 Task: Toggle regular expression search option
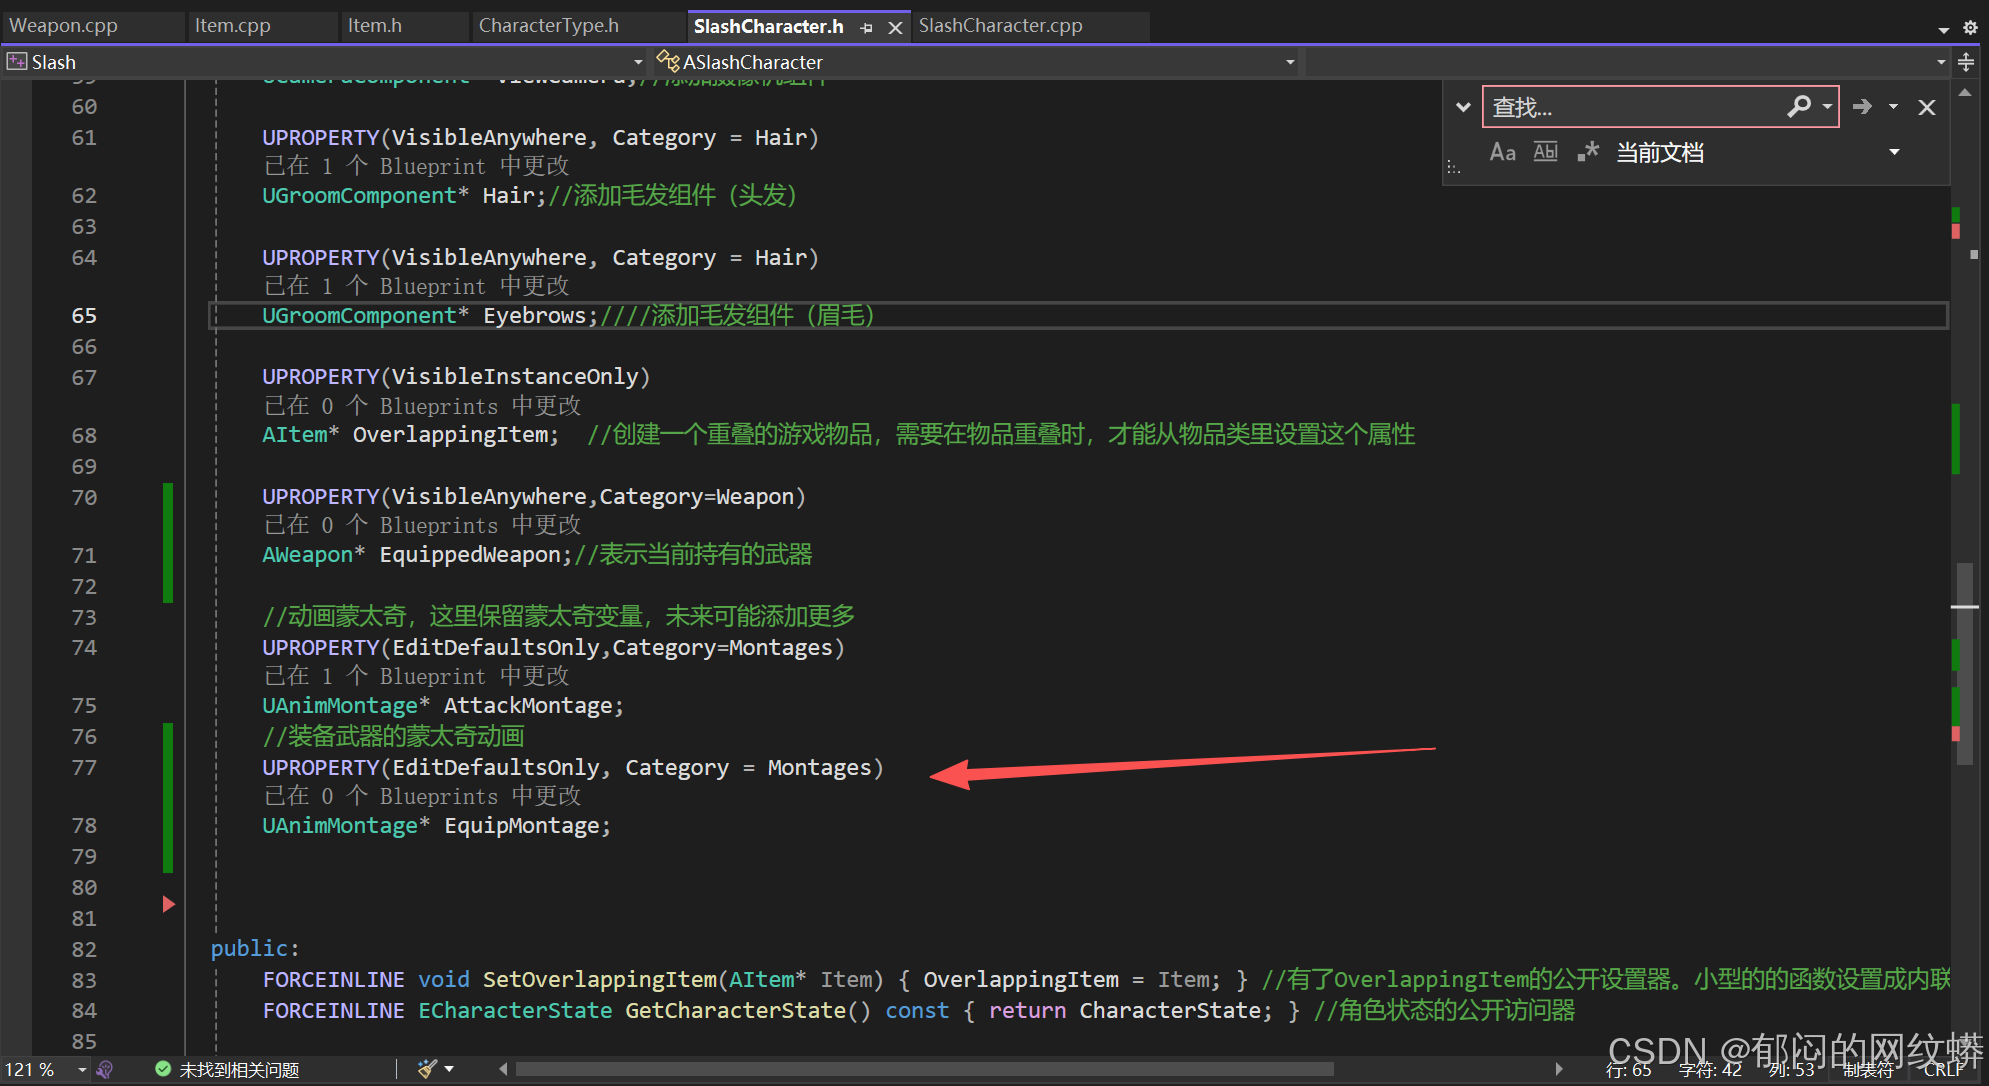tap(1588, 152)
